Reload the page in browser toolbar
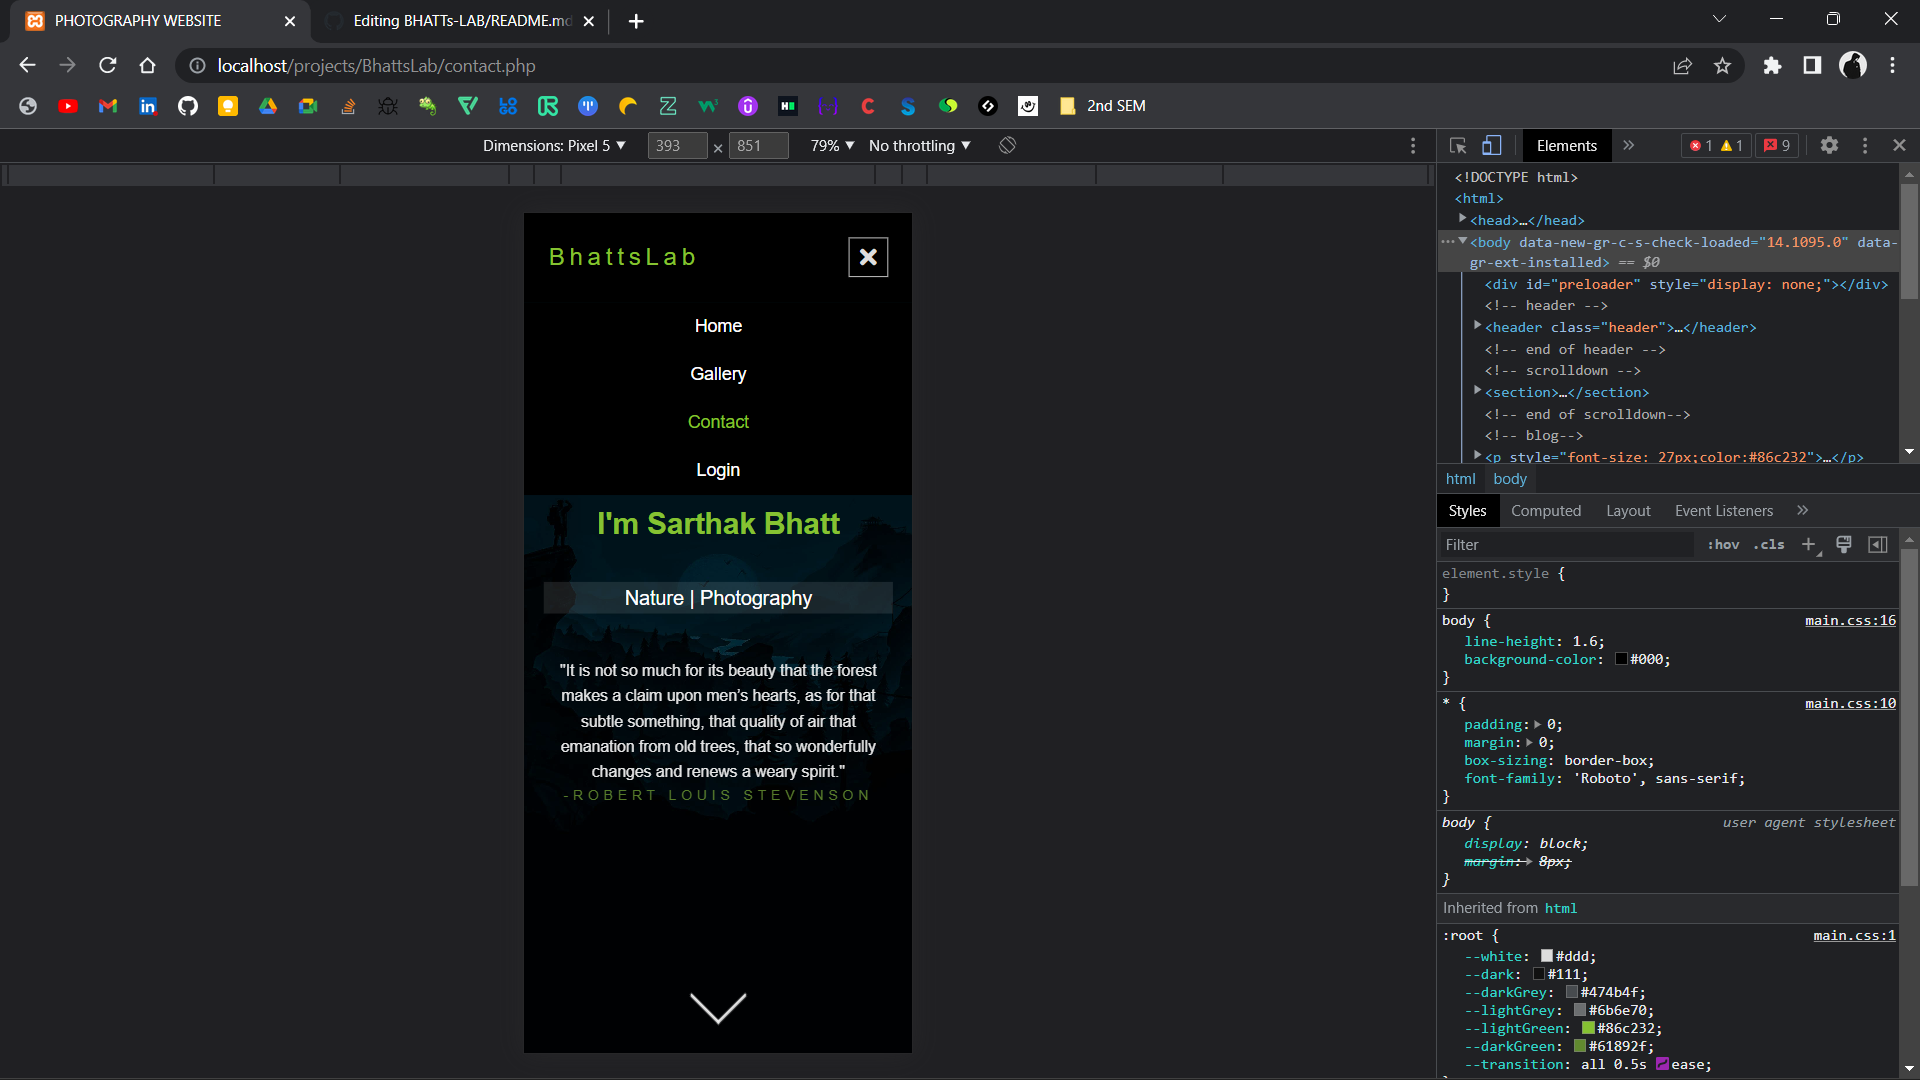Screen dimensions: 1920x1080 coord(108,66)
